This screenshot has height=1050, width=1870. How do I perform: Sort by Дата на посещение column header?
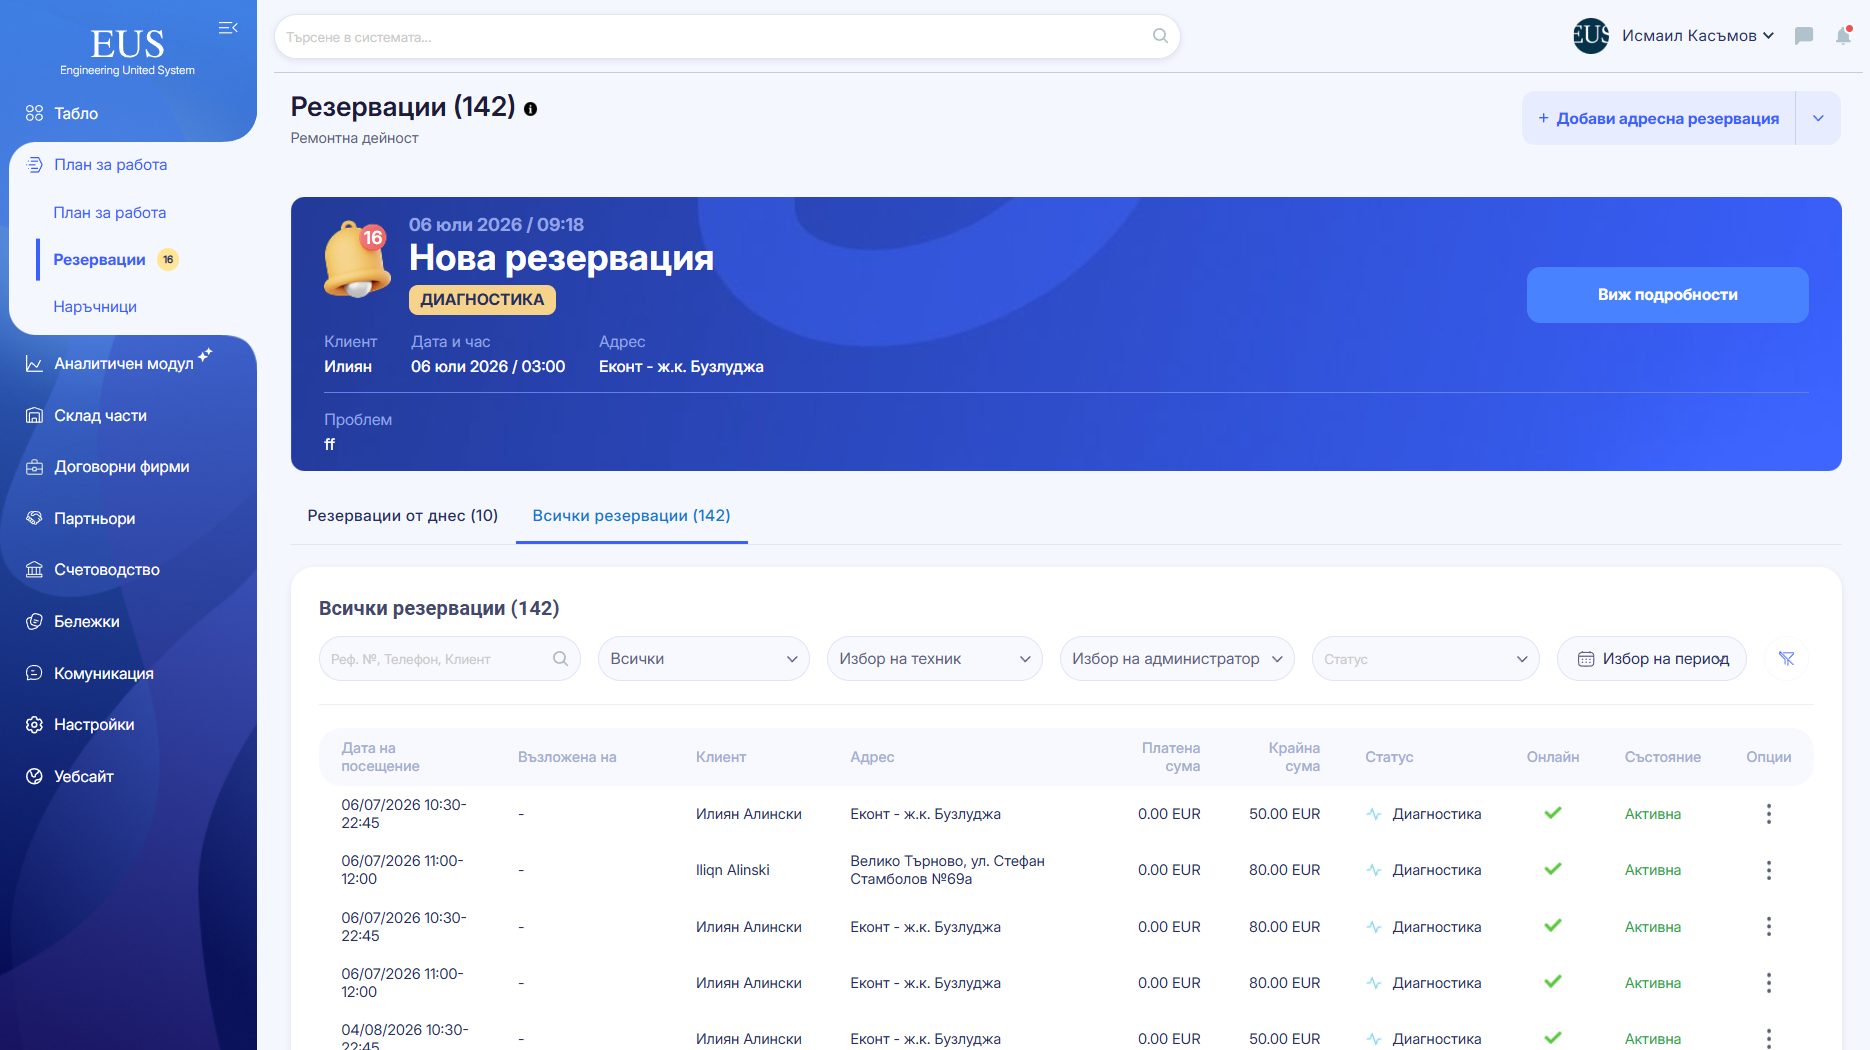click(380, 757)
